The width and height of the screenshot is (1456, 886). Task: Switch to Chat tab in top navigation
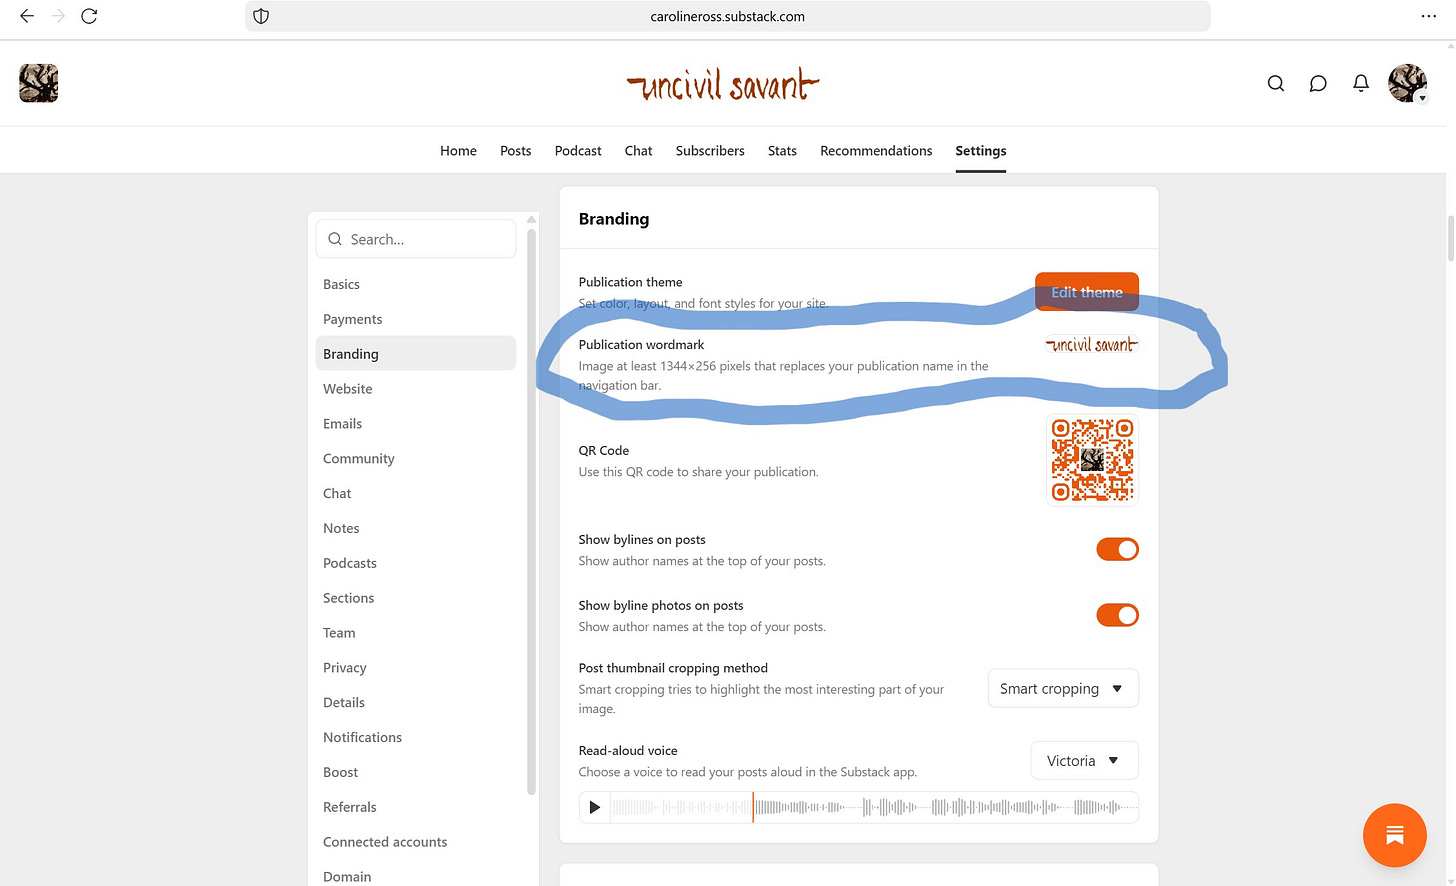638,151
